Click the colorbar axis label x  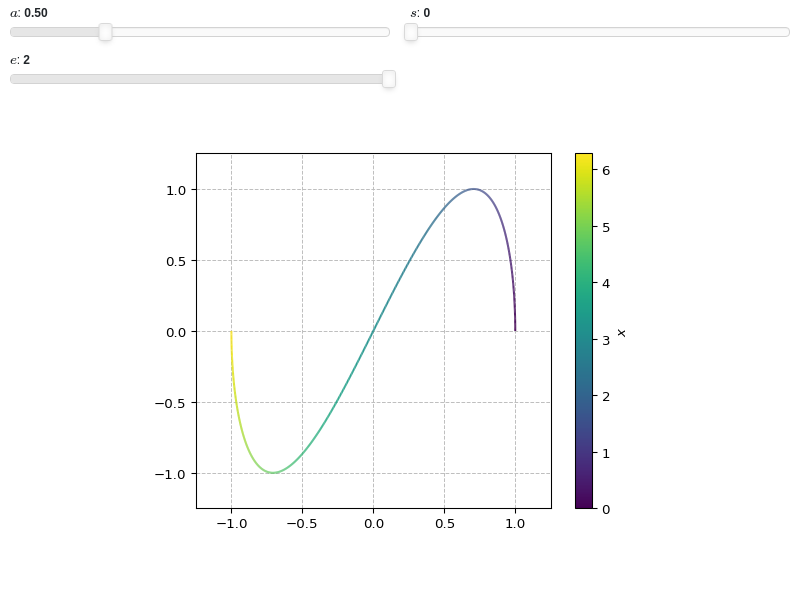click(x=621, y=333)
